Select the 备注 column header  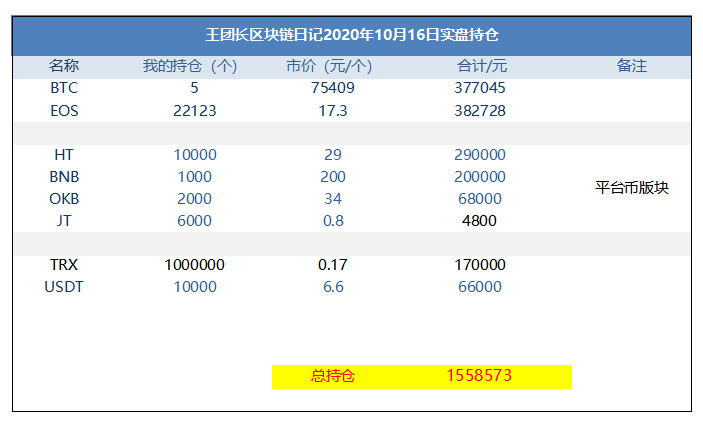coord(632,66)
